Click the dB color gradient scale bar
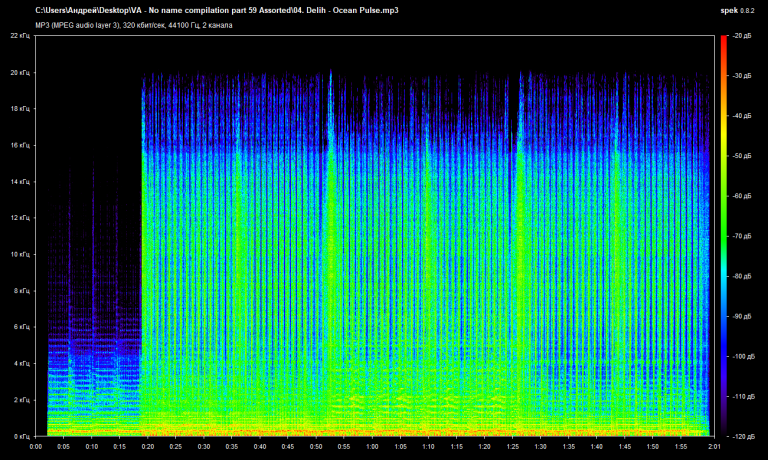 point(724,236)
